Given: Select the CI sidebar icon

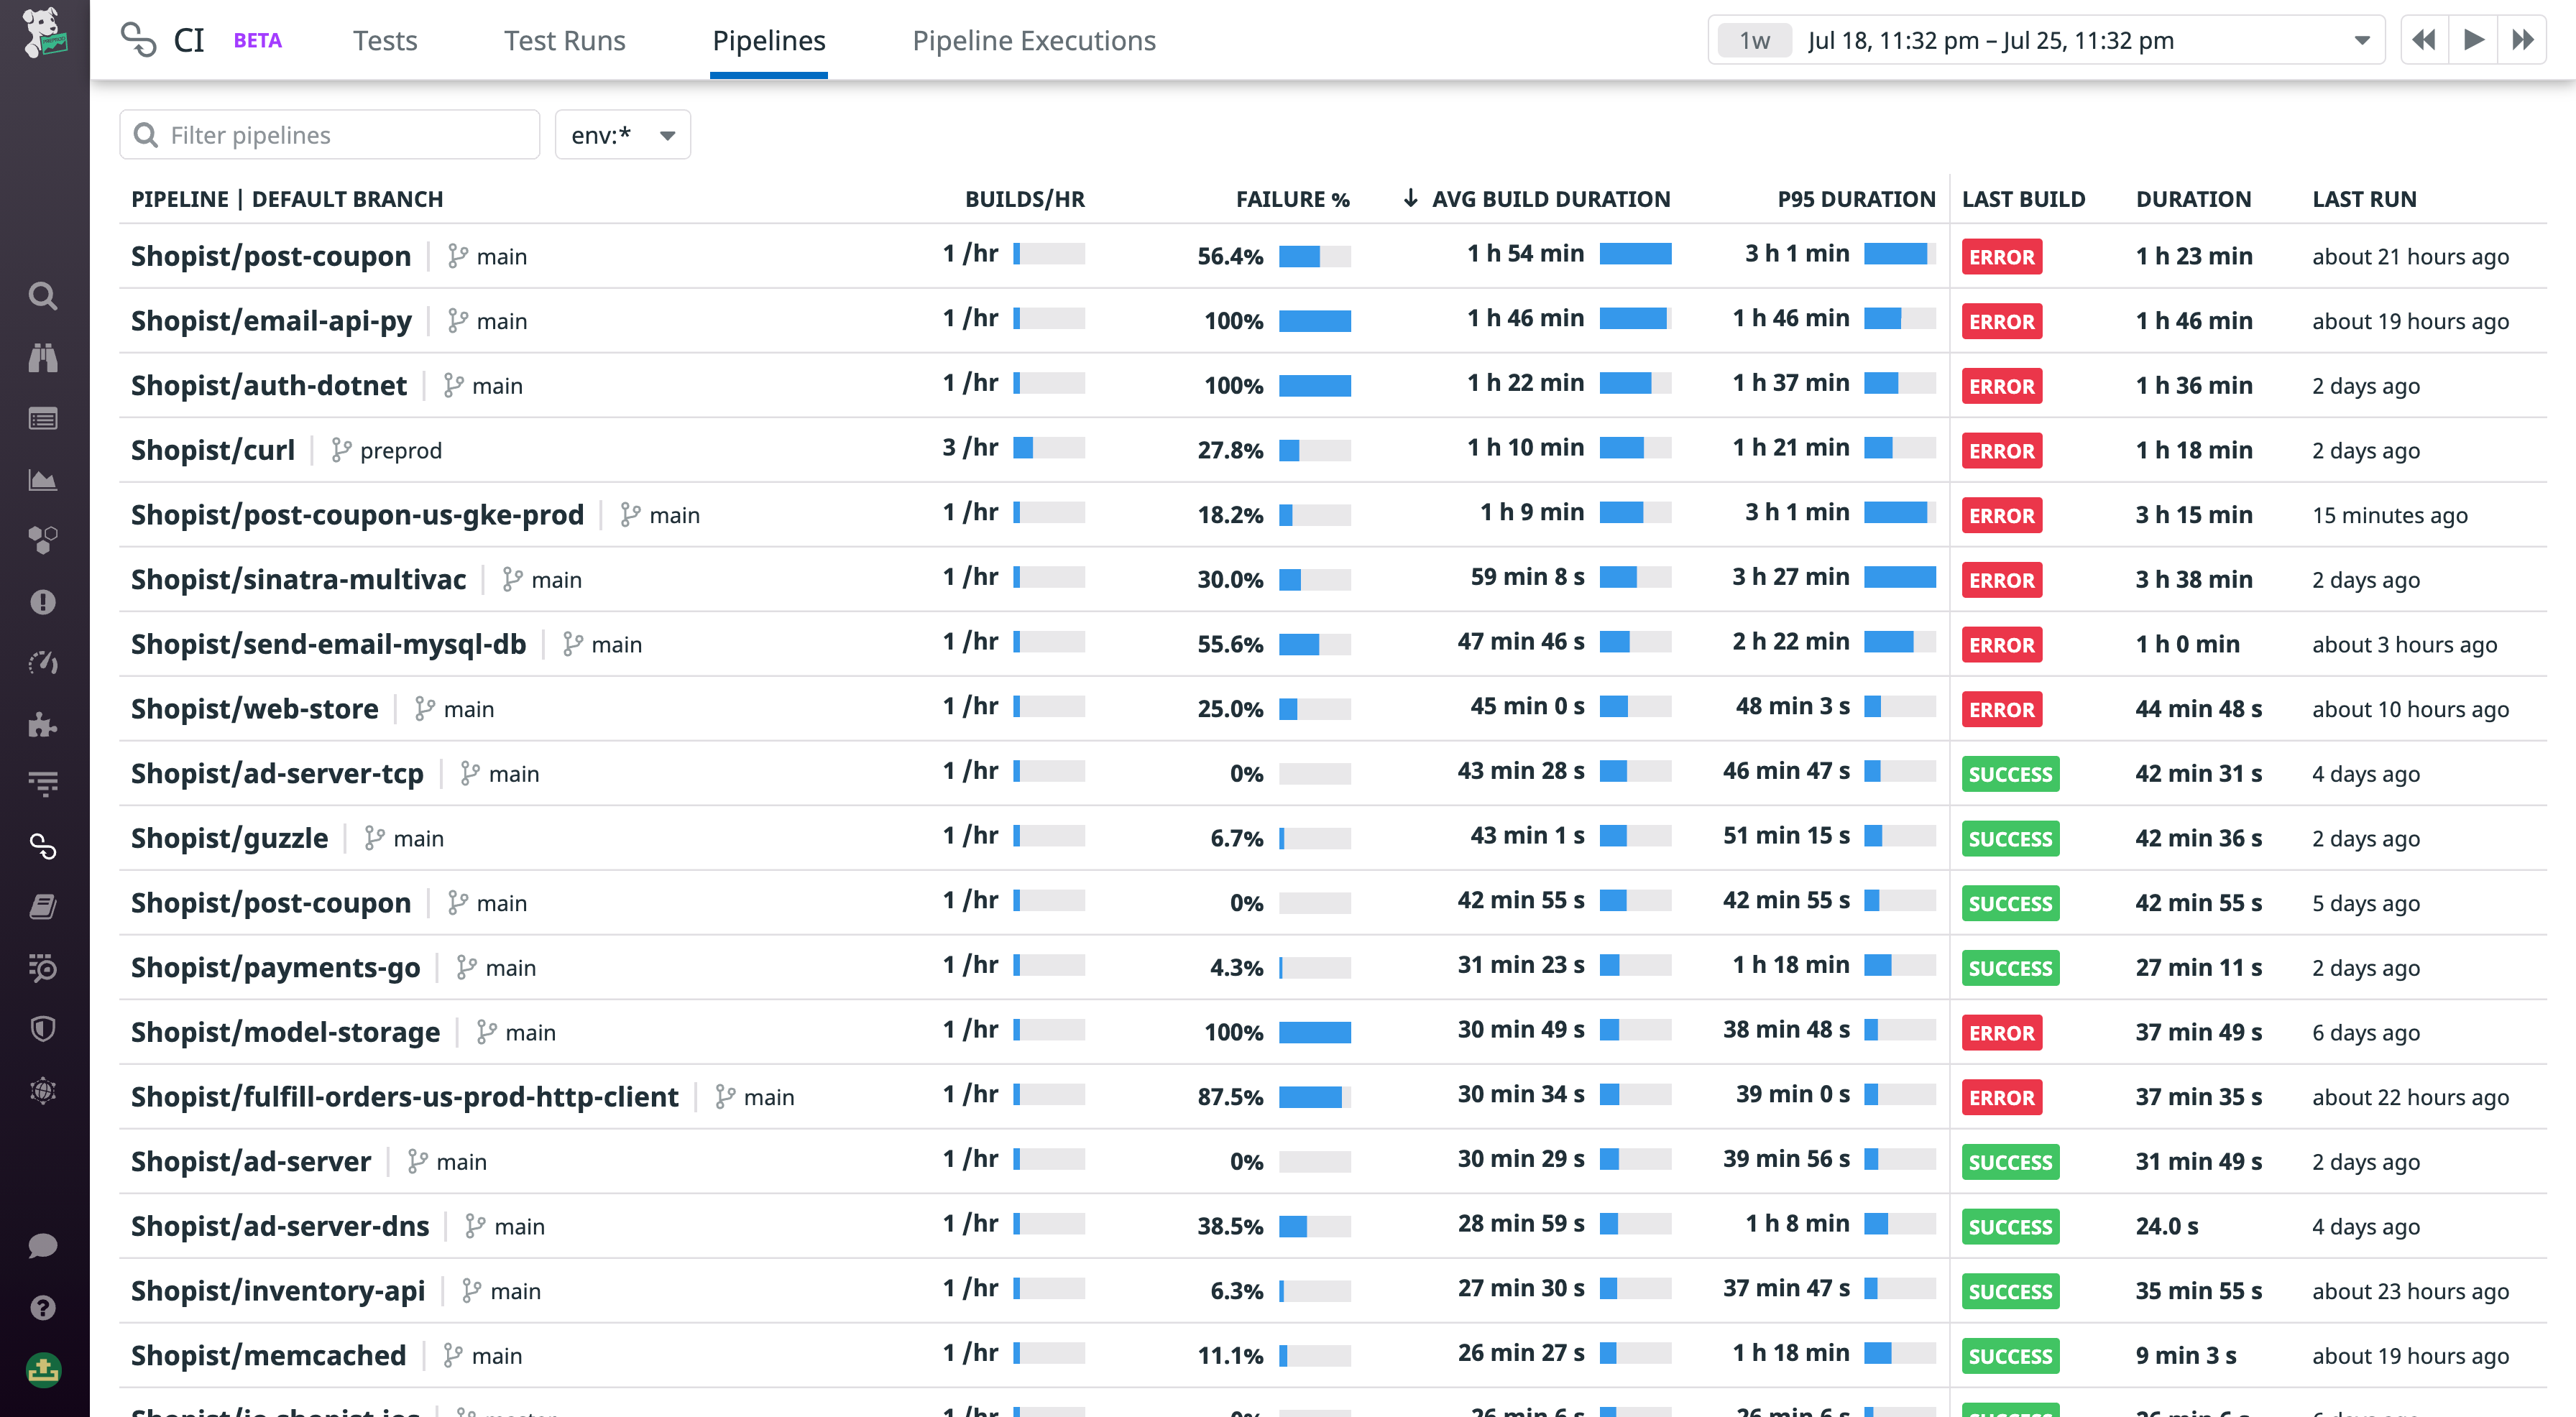Looking at the screenshot, I should (44, 847).
